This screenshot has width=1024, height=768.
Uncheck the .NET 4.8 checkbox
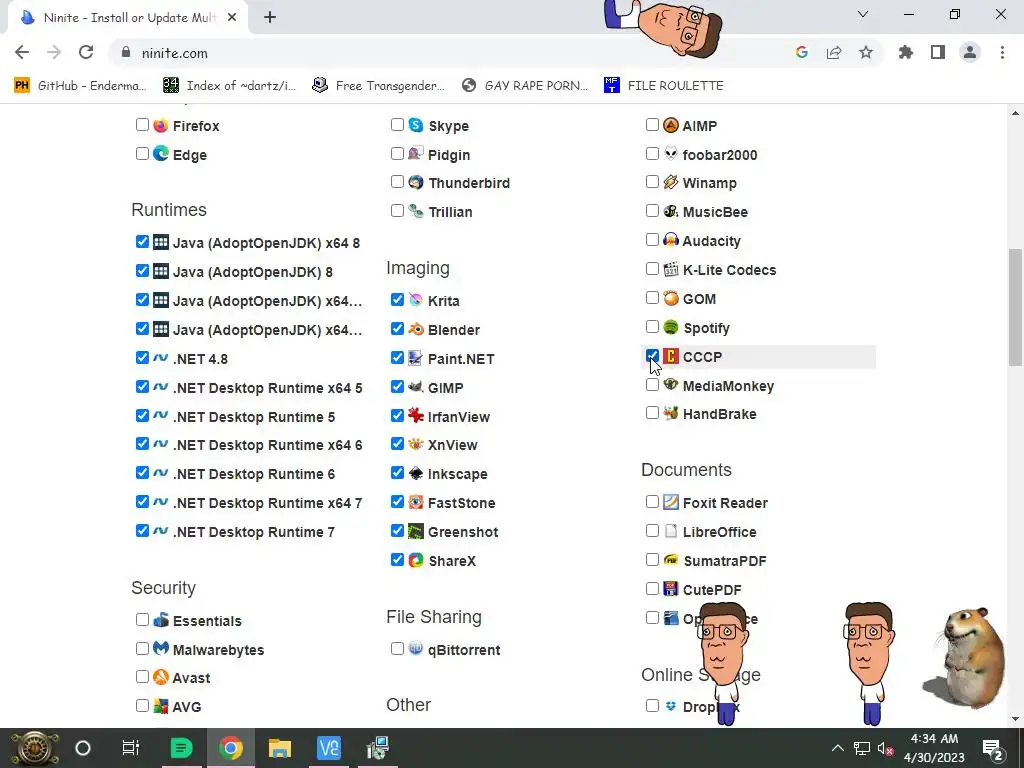coord(142,358)
